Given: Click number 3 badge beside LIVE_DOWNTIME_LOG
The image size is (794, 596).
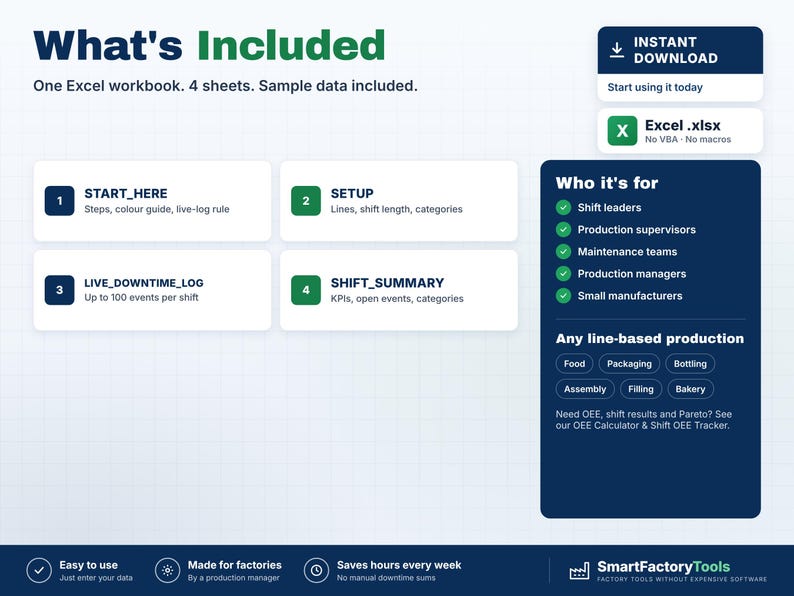Looking at the screenshot, I should (59, 290).
